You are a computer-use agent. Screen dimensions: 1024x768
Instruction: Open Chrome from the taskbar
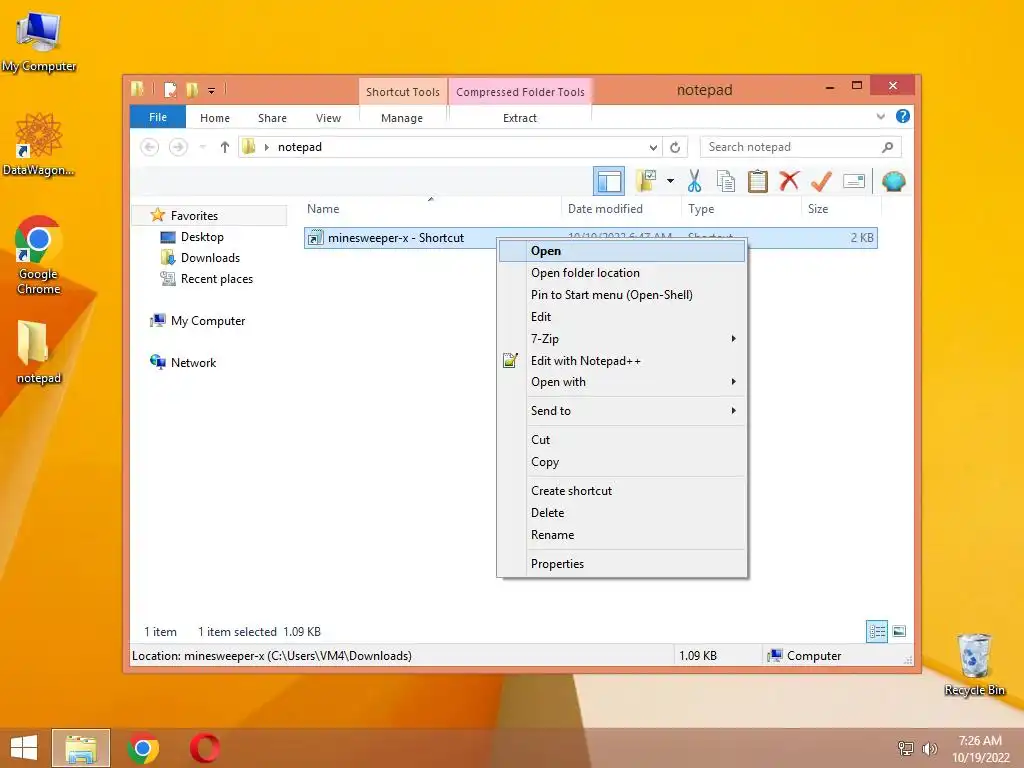(x=143, y=748)
